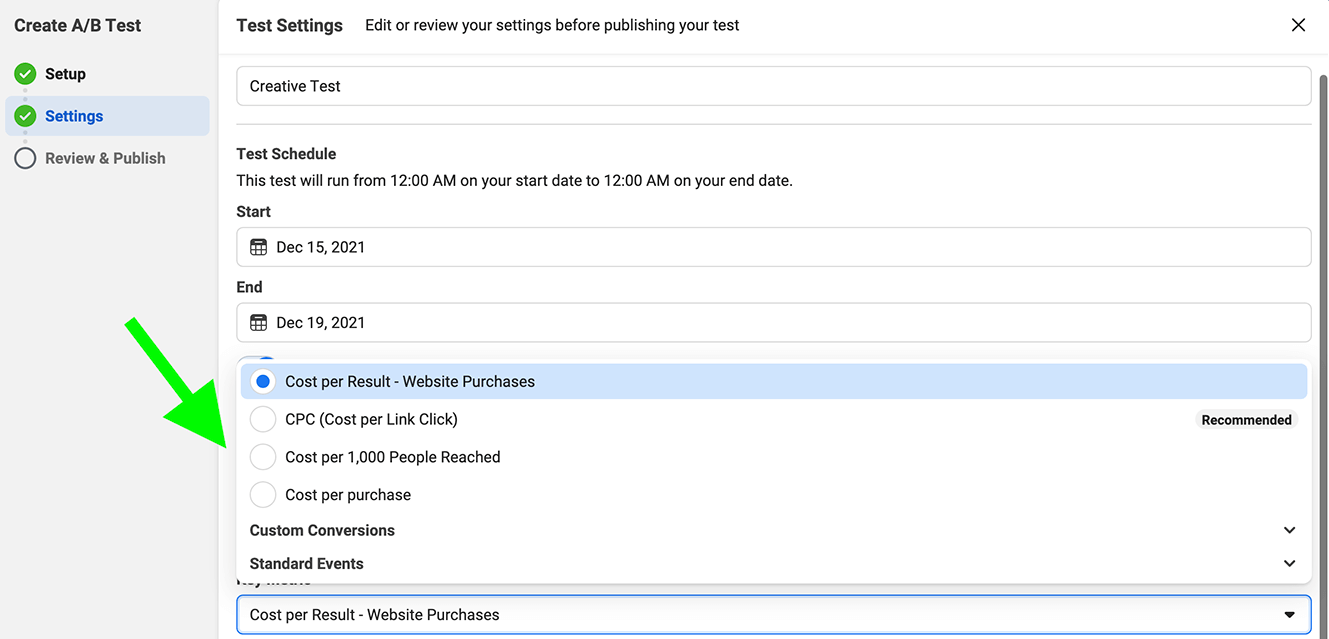Click the Review & Publish step circle icon
Viewport: 1329px width, 639px height.
(x=26, y=158)
